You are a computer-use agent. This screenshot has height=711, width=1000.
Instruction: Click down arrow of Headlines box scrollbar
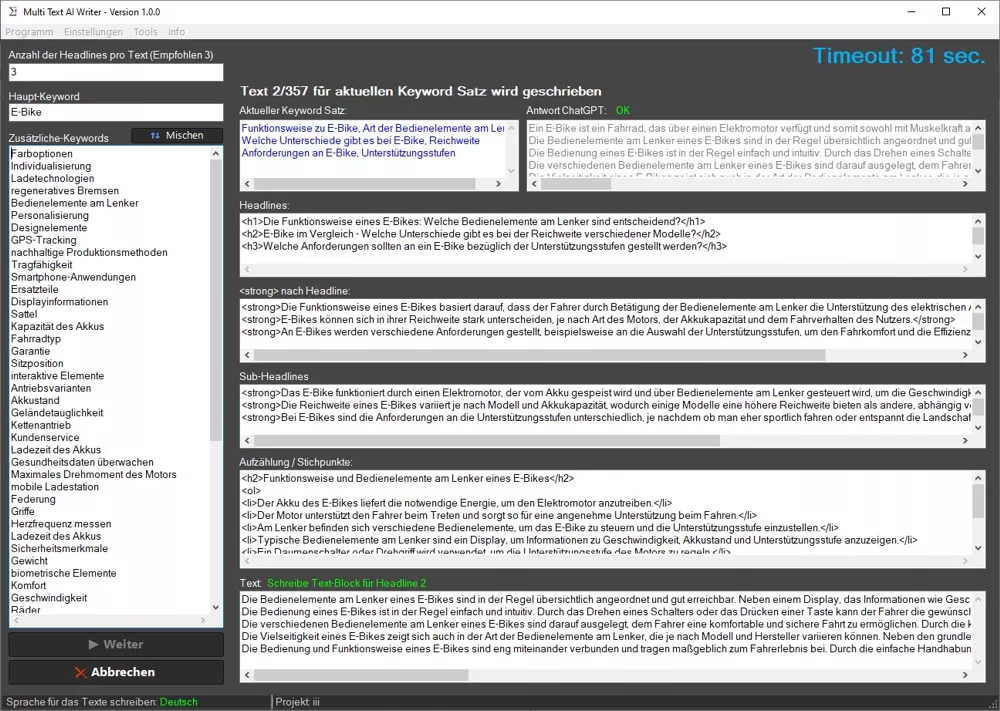click(x=978, y=256)
